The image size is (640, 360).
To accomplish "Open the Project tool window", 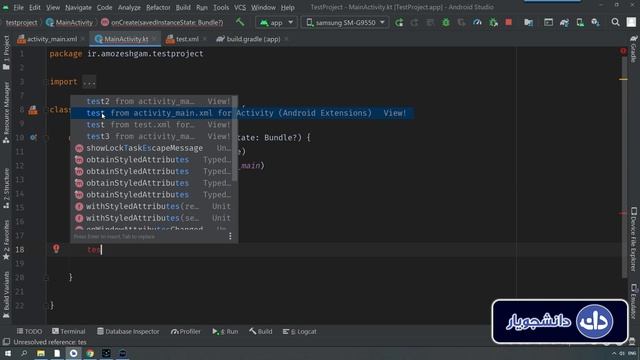I will pyautogui.click(x=6, y=53).
